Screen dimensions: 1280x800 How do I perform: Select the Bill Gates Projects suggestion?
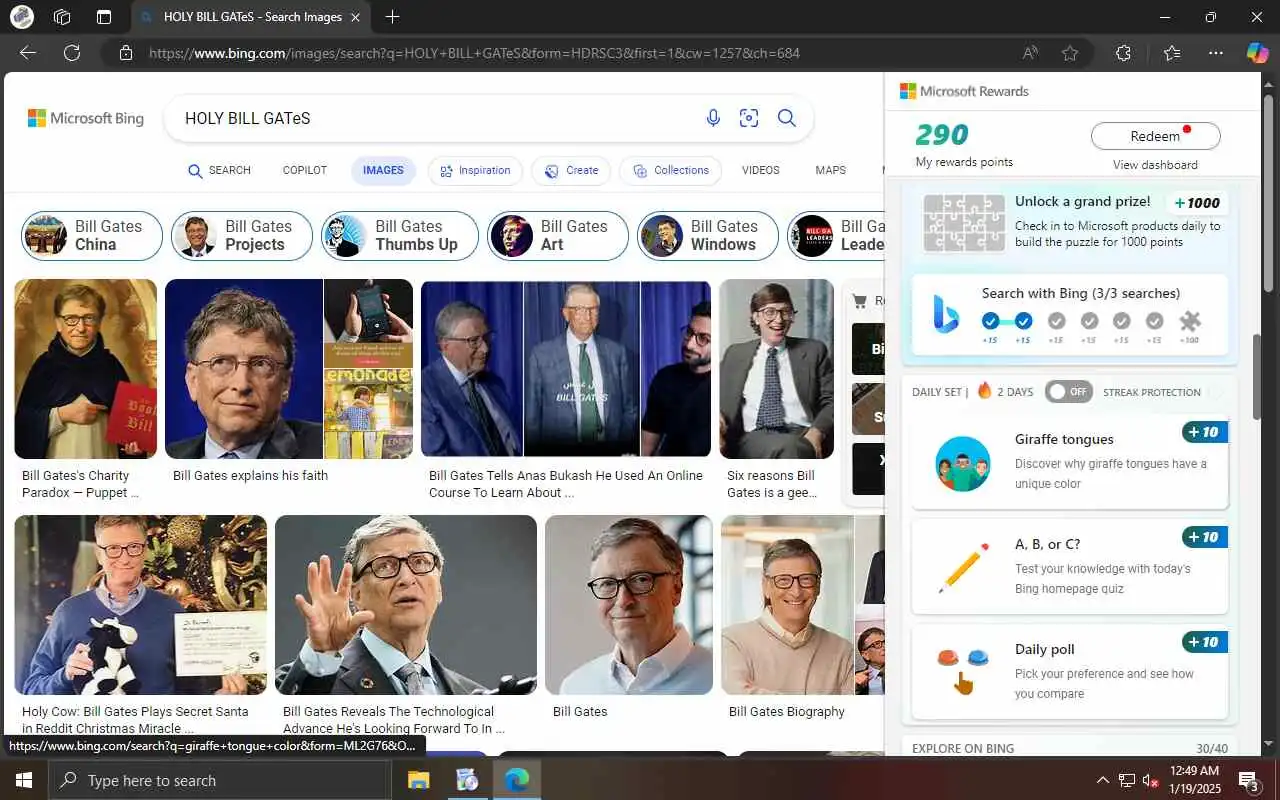click(242, 235)
